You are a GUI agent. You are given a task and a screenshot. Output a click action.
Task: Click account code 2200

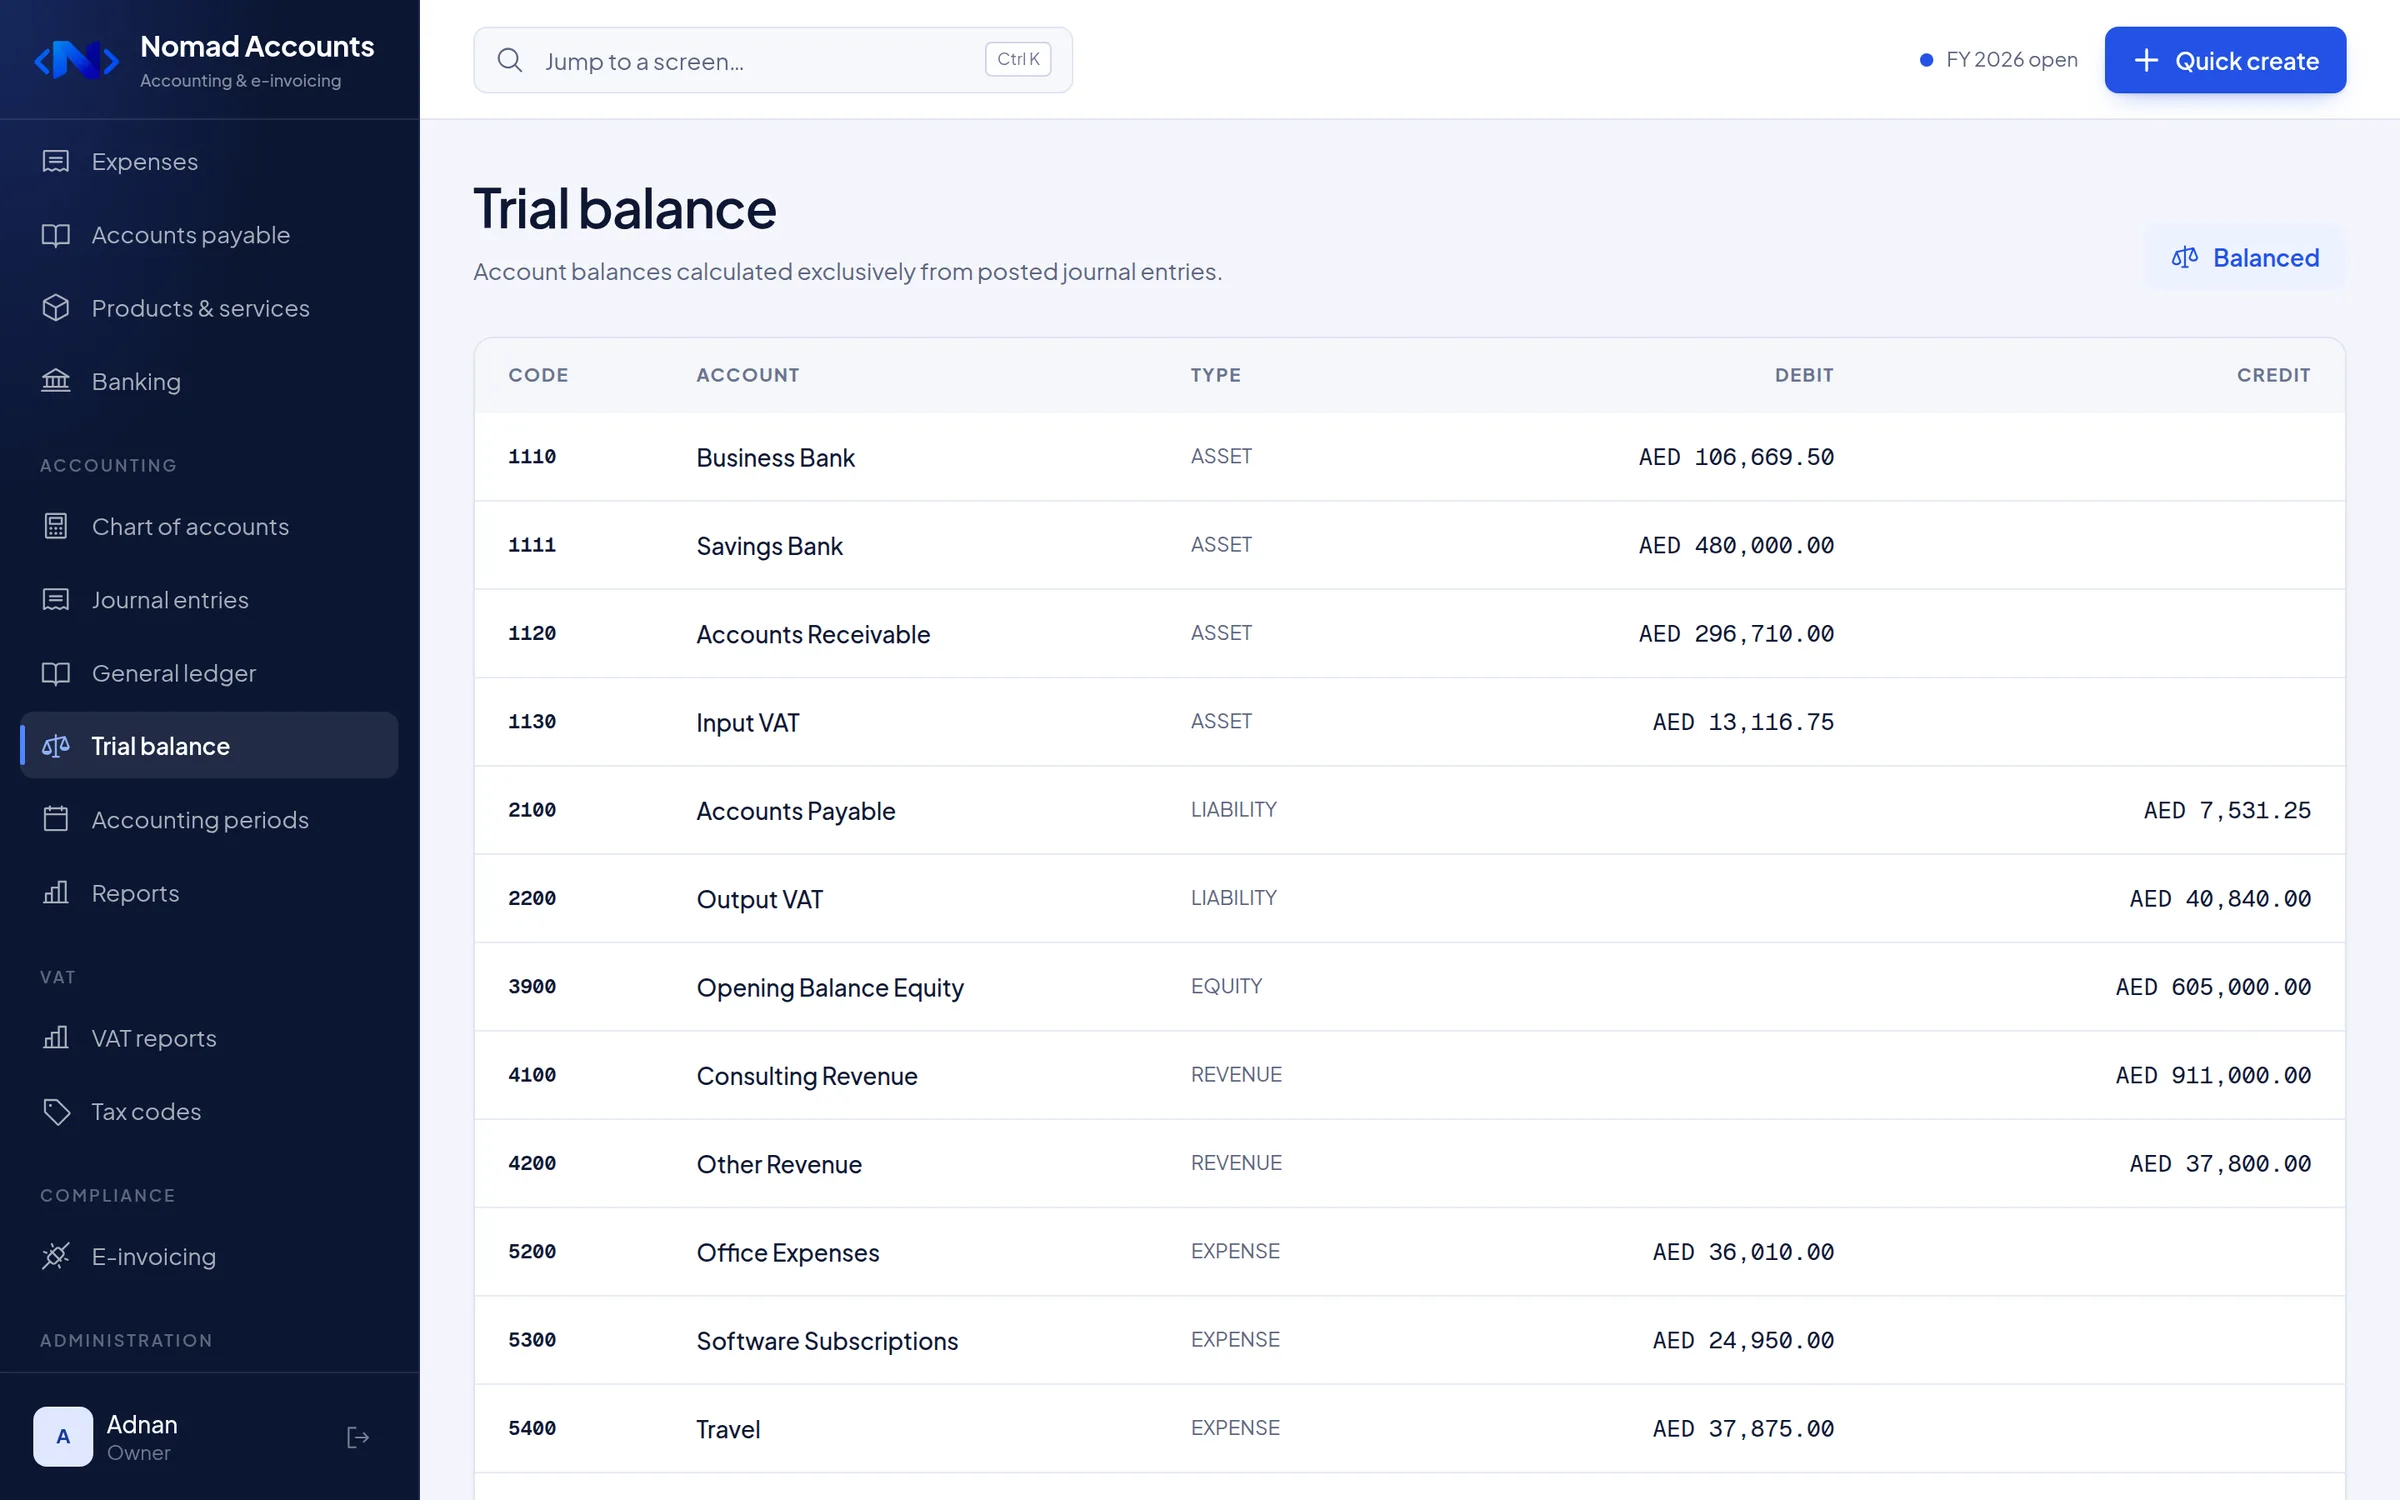pos(532,898)
